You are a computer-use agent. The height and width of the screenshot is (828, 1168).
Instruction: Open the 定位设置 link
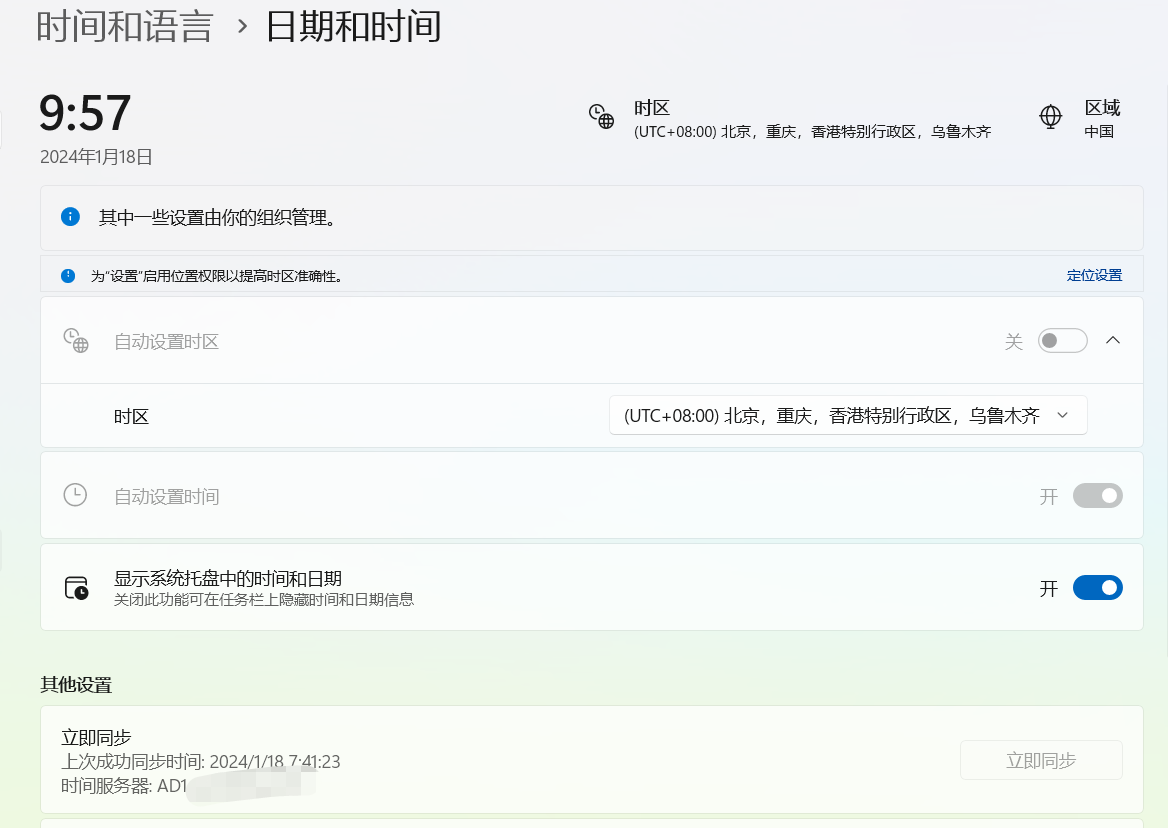point(1094,275)
